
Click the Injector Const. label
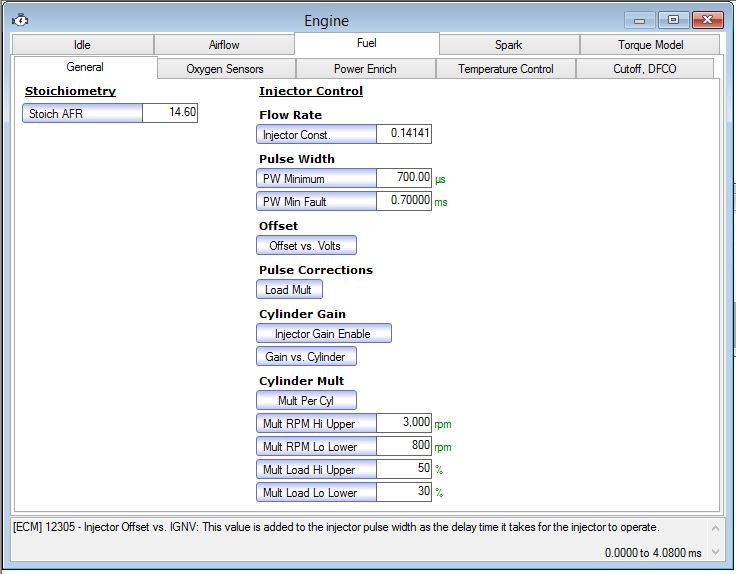(x=316, y=134)
